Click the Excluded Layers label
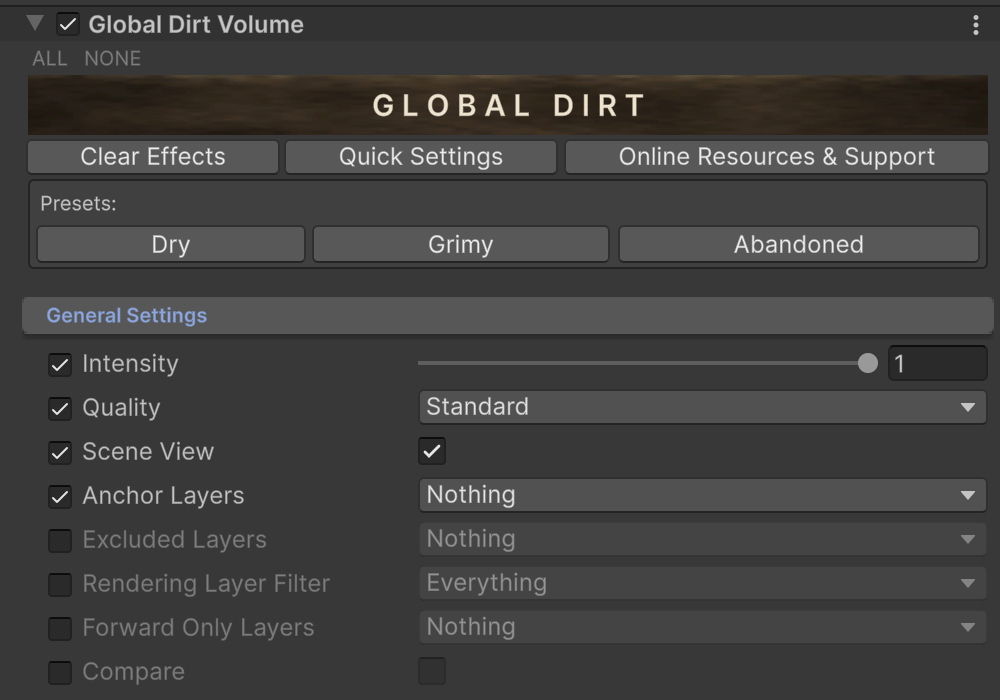 point(174,540)
